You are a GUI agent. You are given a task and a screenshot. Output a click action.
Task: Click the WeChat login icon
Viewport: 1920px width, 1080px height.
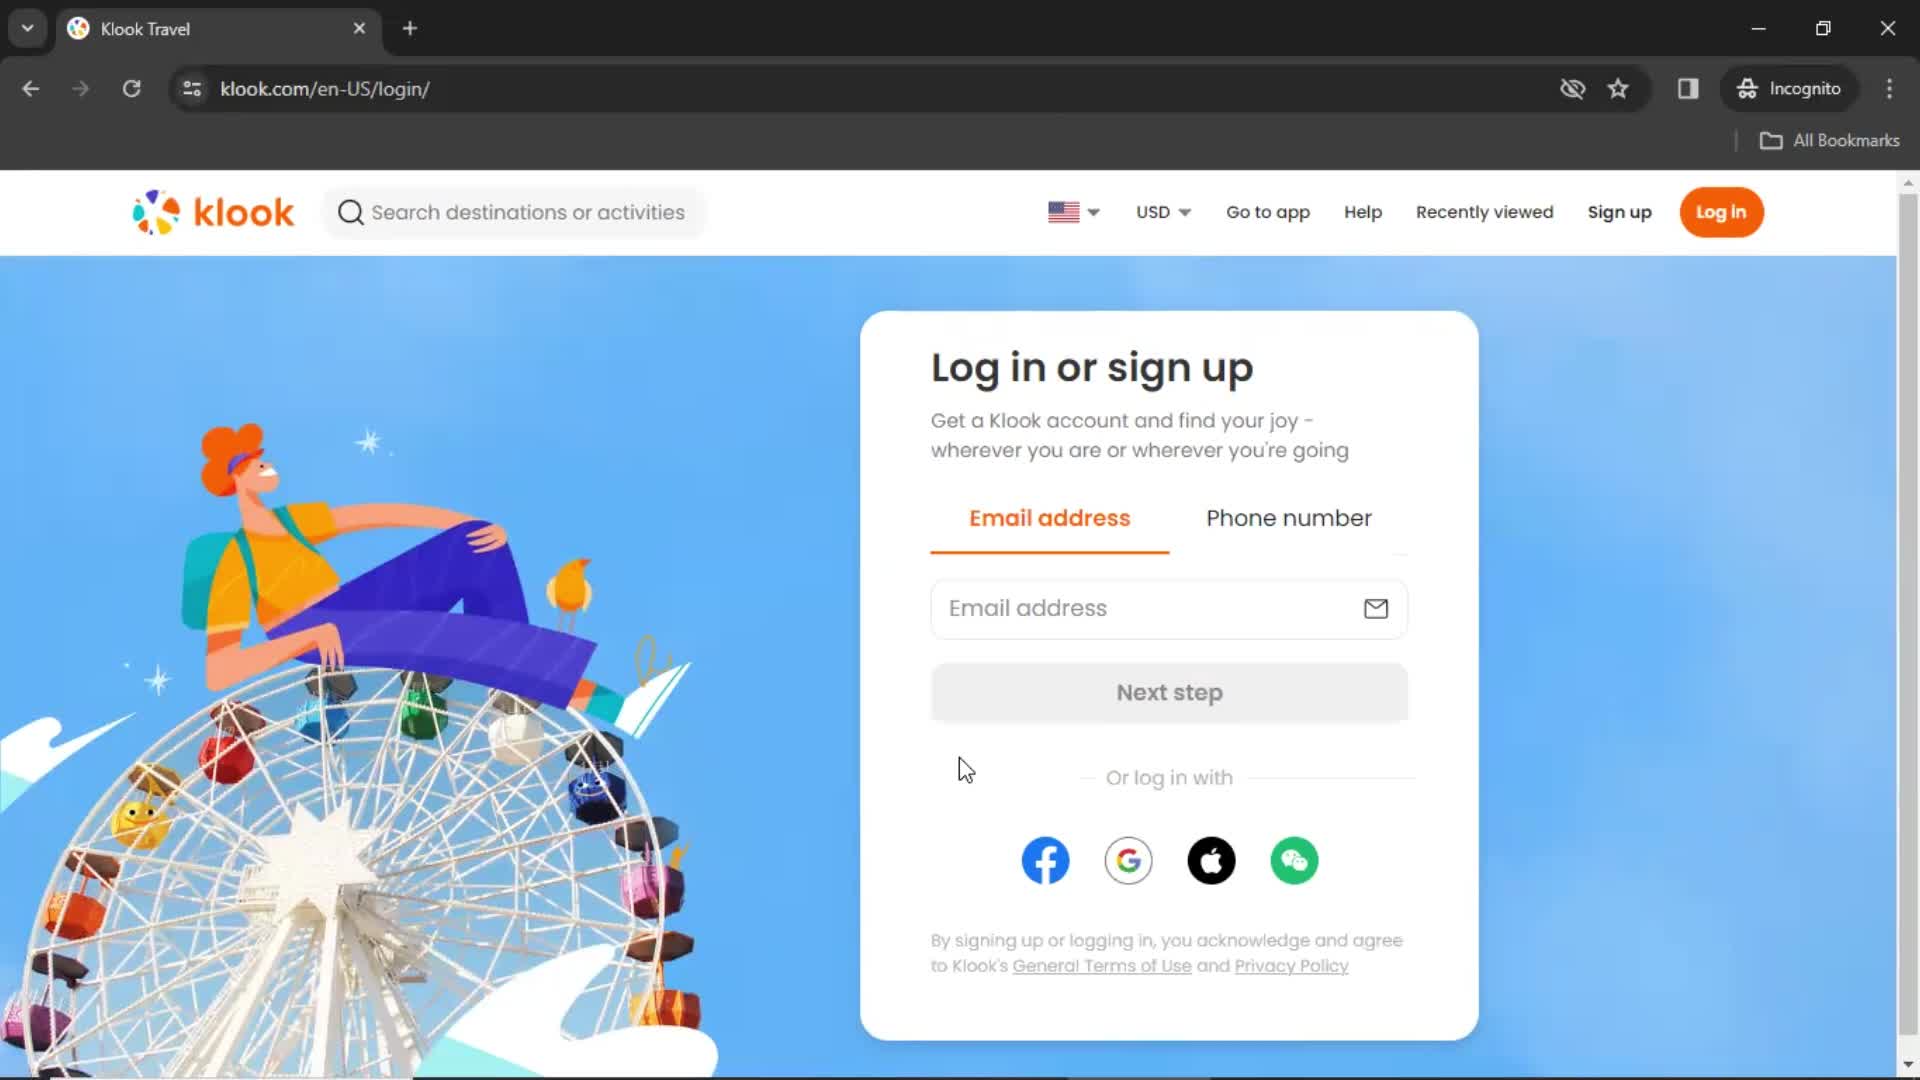(1294, 860)
